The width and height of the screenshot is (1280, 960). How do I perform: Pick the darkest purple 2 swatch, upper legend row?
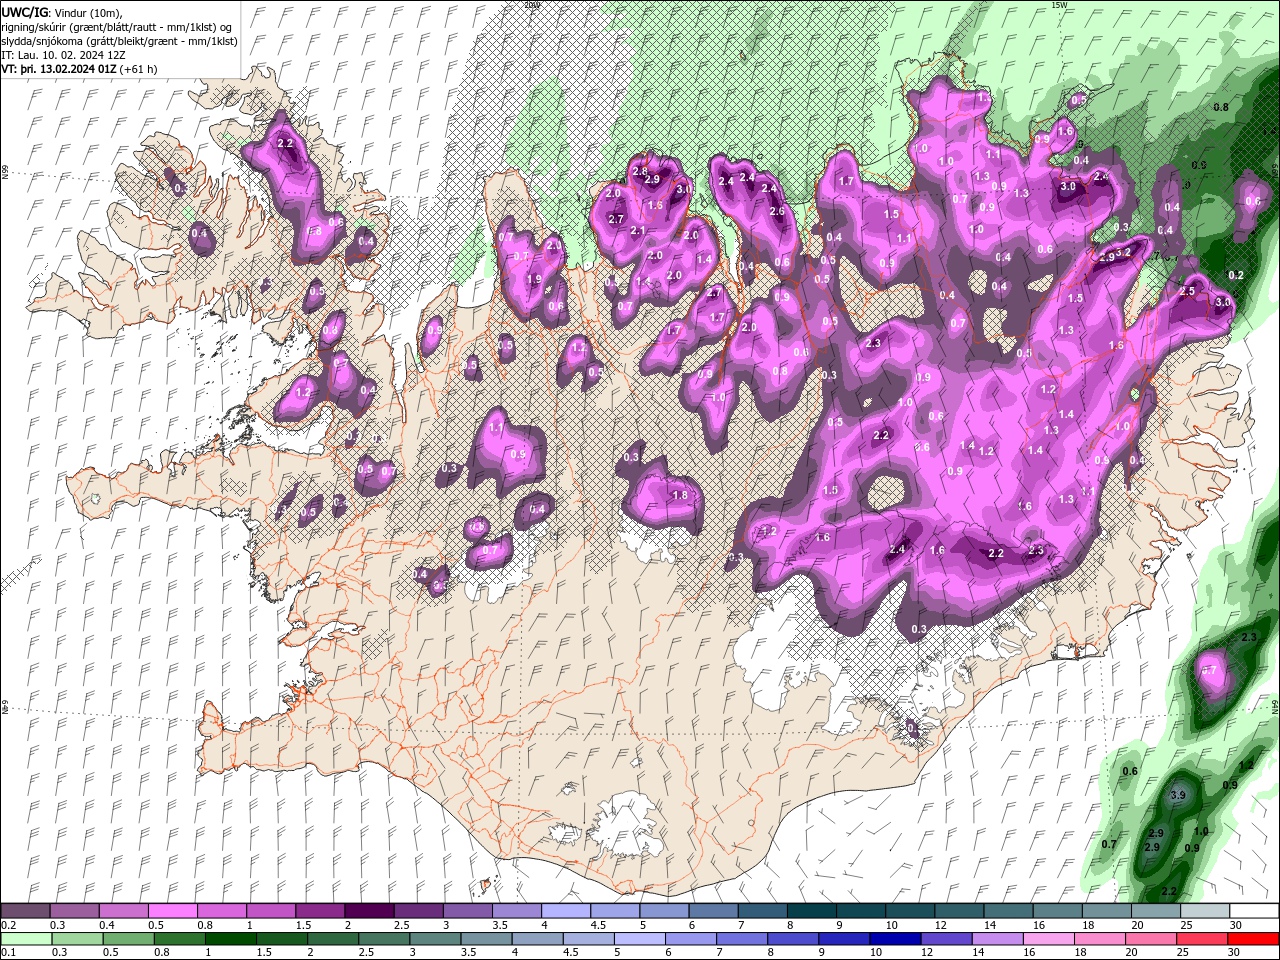(369, 911)
